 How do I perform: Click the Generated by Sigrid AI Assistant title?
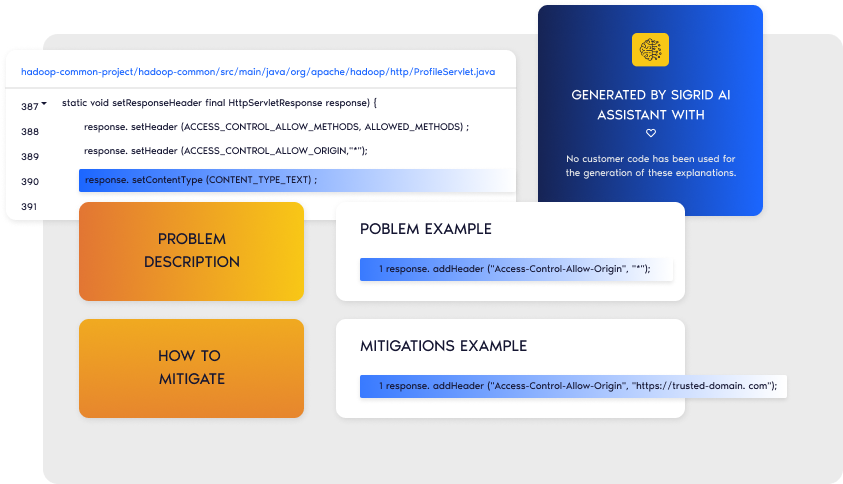[x=651, y=105]
